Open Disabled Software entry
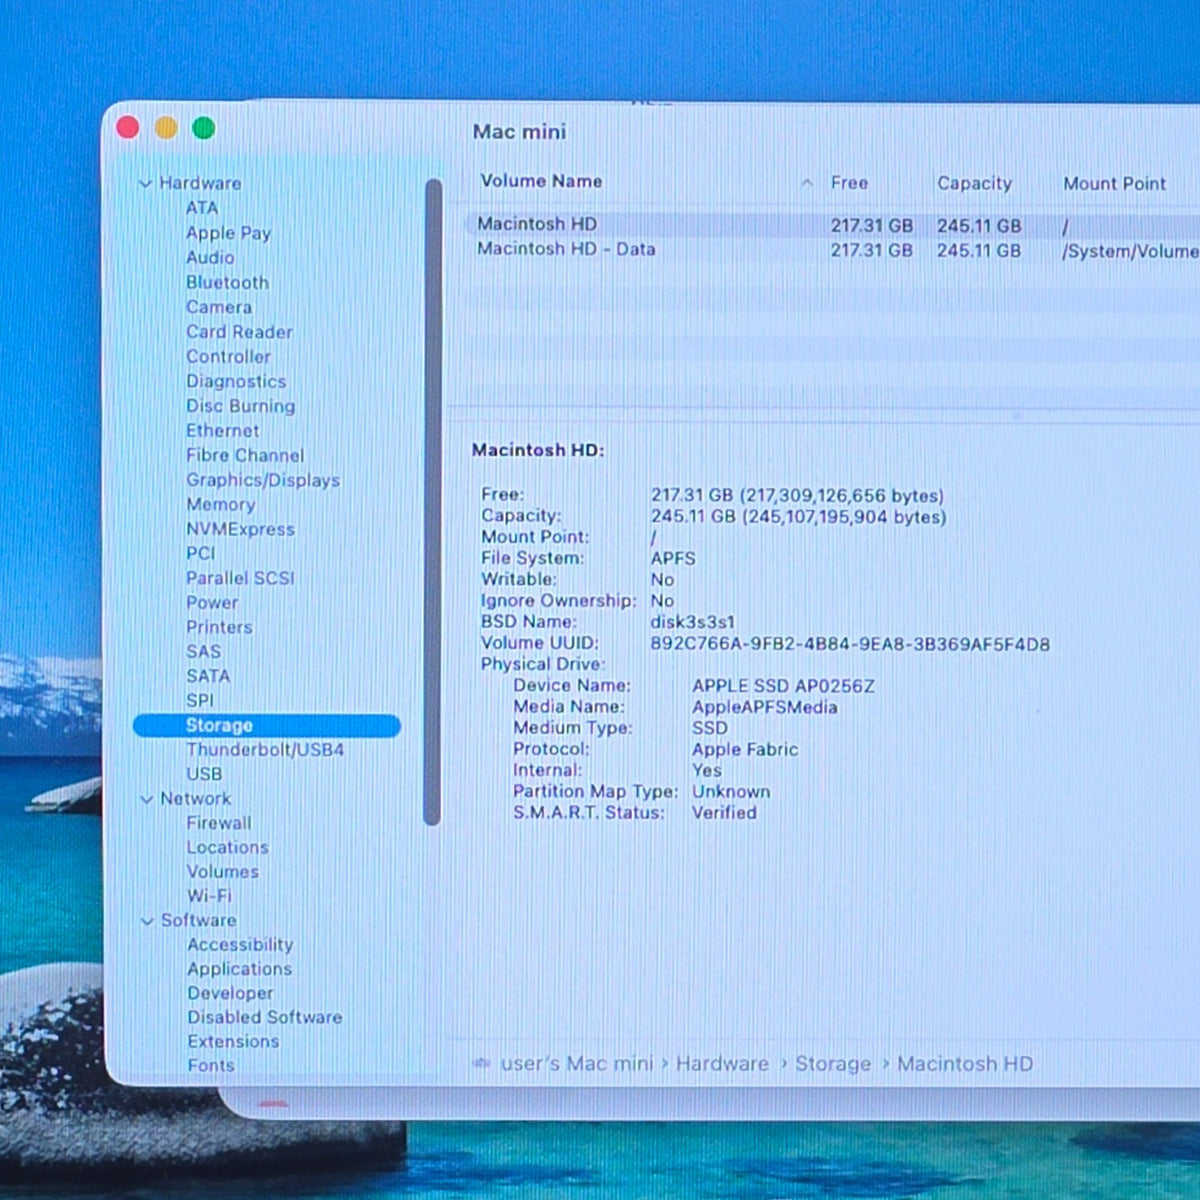Image resolution: width=1200 pixels, height=1200 pixels. click(265, 1017)
